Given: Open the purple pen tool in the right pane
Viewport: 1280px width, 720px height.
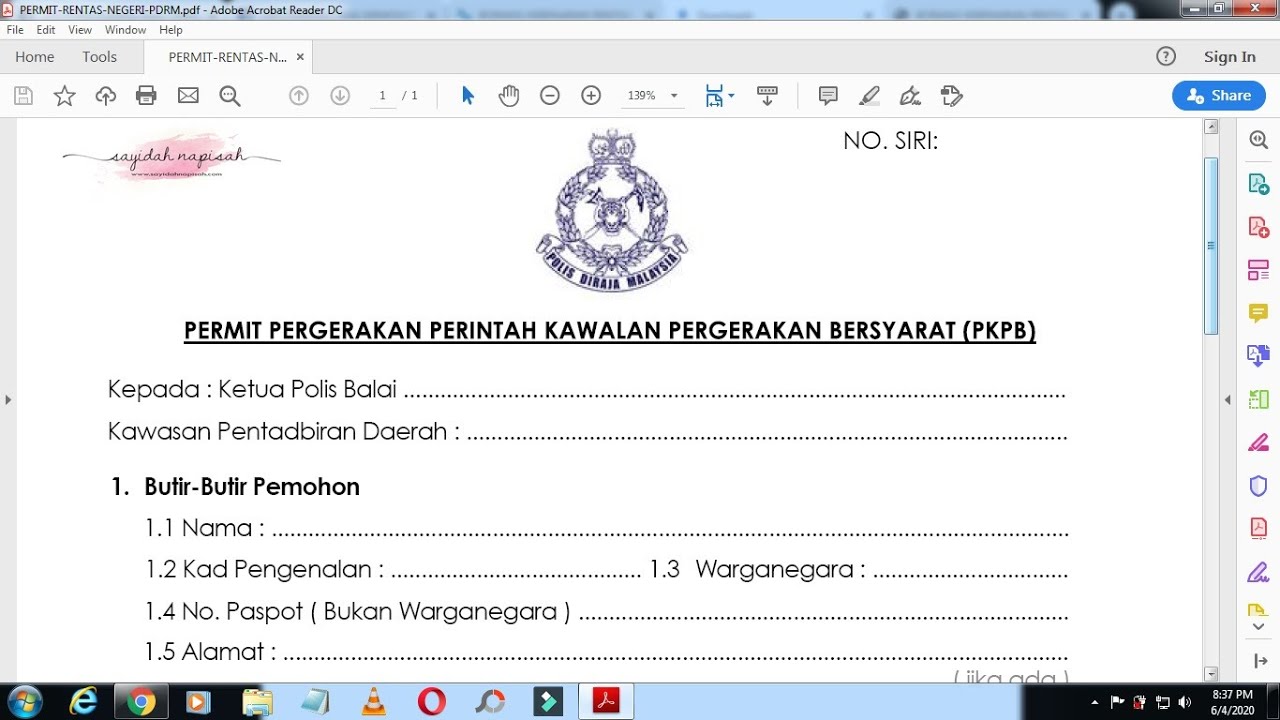Looking at the screenshot, I should (1259, 572).
